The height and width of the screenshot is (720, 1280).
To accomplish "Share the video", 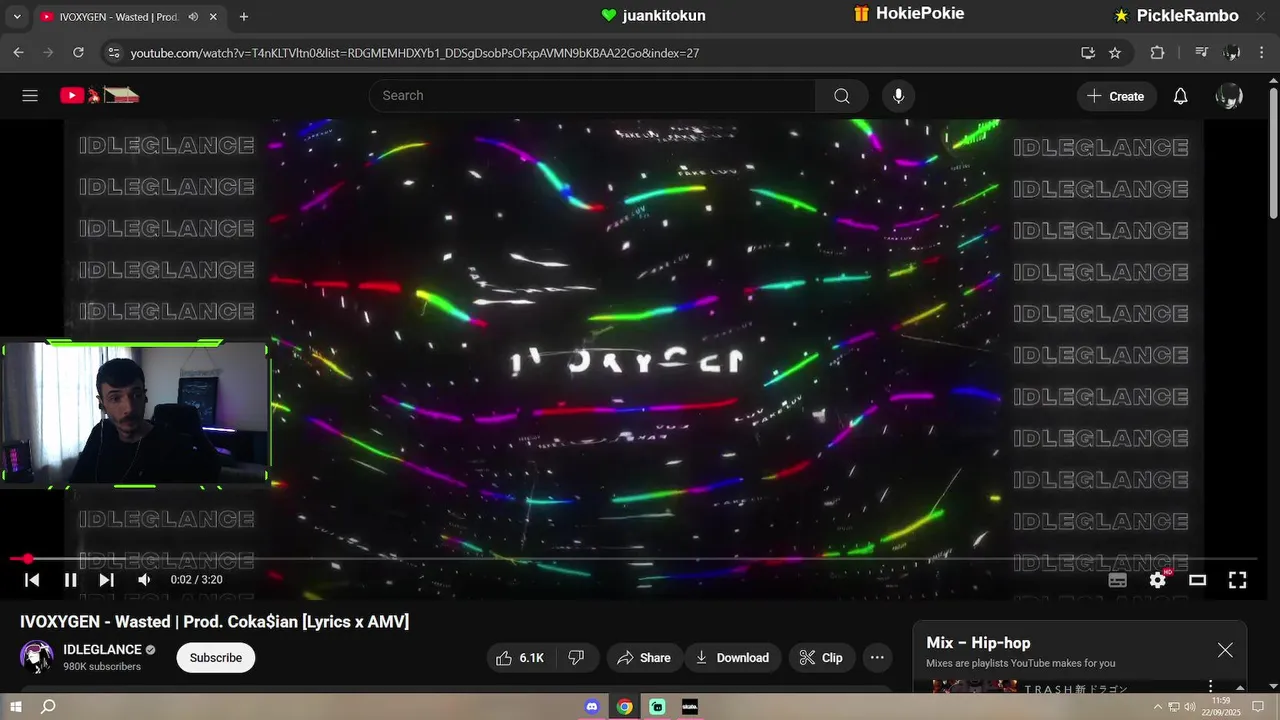I will (644, 658).
